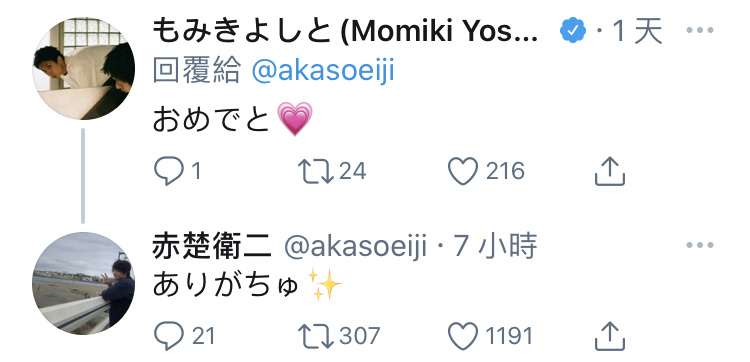
Task: Open the @akasoeiji mention link in reply
Action: point(323,72)
